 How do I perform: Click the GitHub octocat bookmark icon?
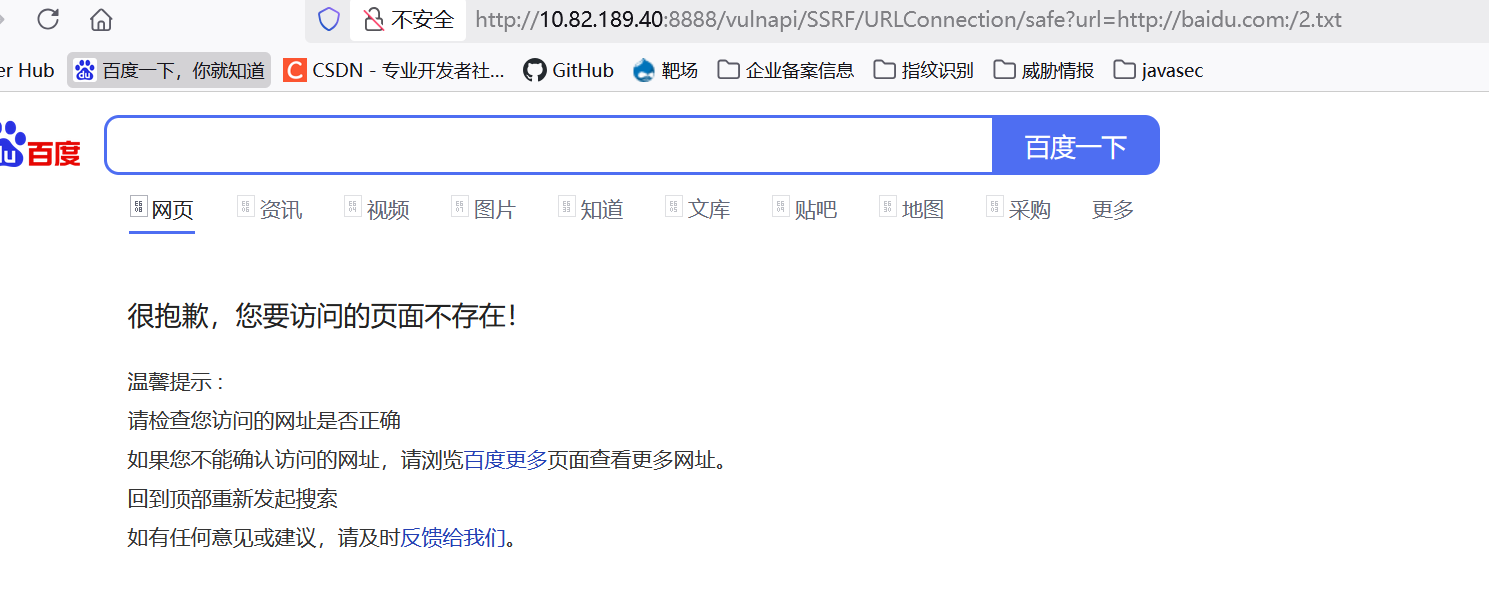pyautogui.click(x=535, y=70)
